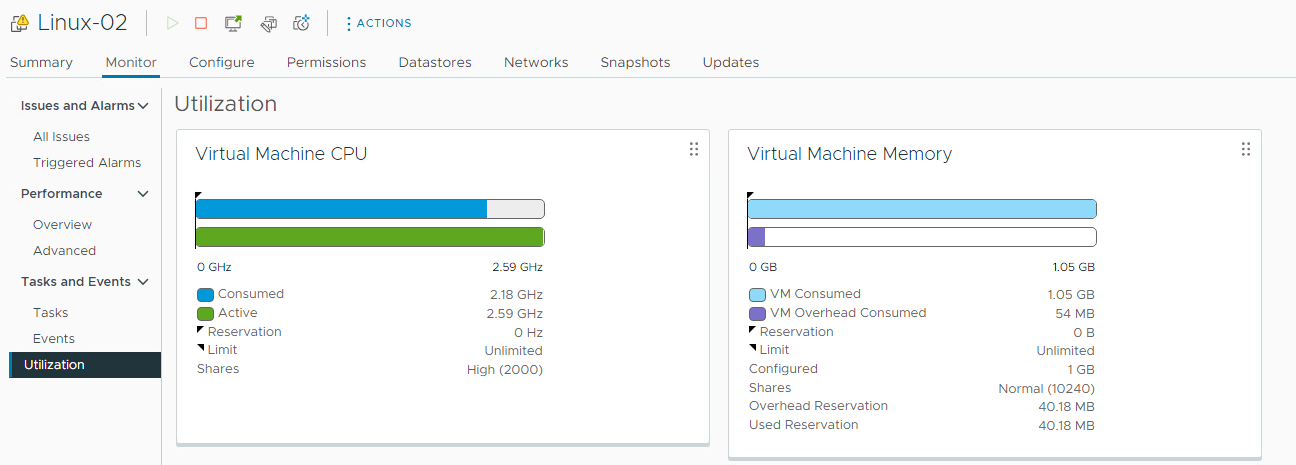Open Edit Settings icon in toolbar
Viewport: 1296px width, 465px height.
tap(268, 23)
